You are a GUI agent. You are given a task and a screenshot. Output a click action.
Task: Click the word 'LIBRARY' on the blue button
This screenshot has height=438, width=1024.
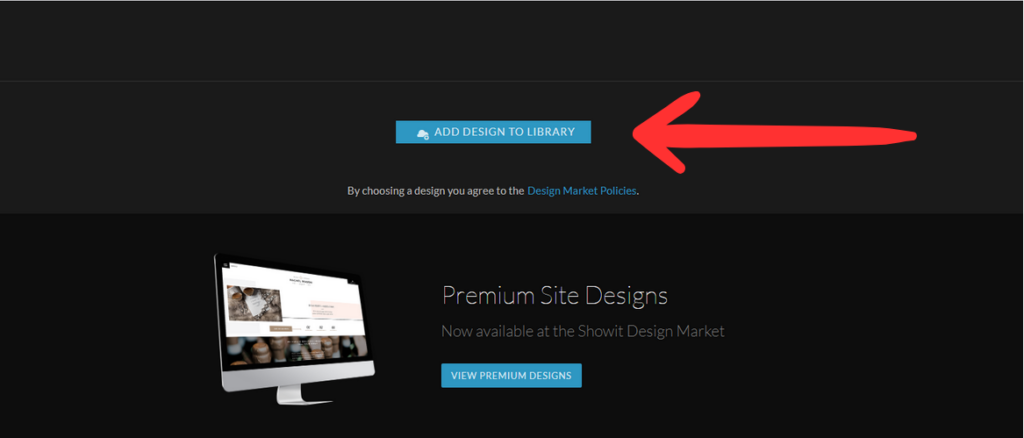coord(551,132)
